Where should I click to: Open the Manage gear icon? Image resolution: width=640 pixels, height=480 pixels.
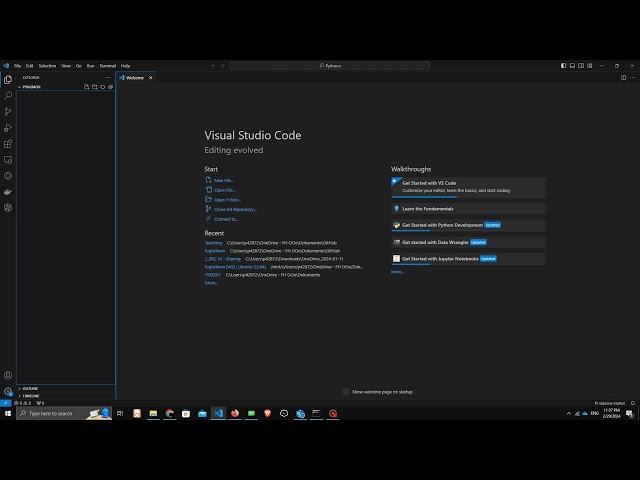(8, 391)
